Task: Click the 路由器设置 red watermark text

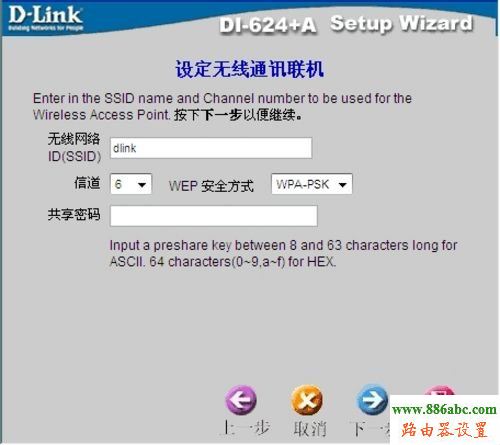Action: 444,430
